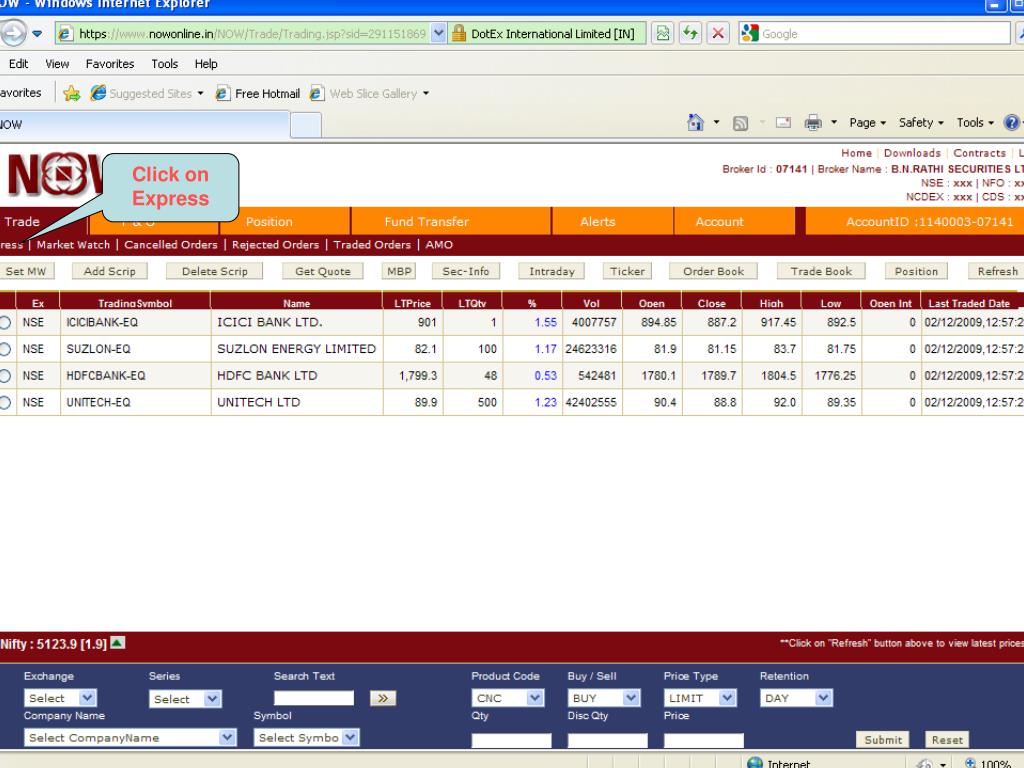This screenshot has width=1024, height=768.
Task: Open the Favorites menu
Action: coord(110,64)
